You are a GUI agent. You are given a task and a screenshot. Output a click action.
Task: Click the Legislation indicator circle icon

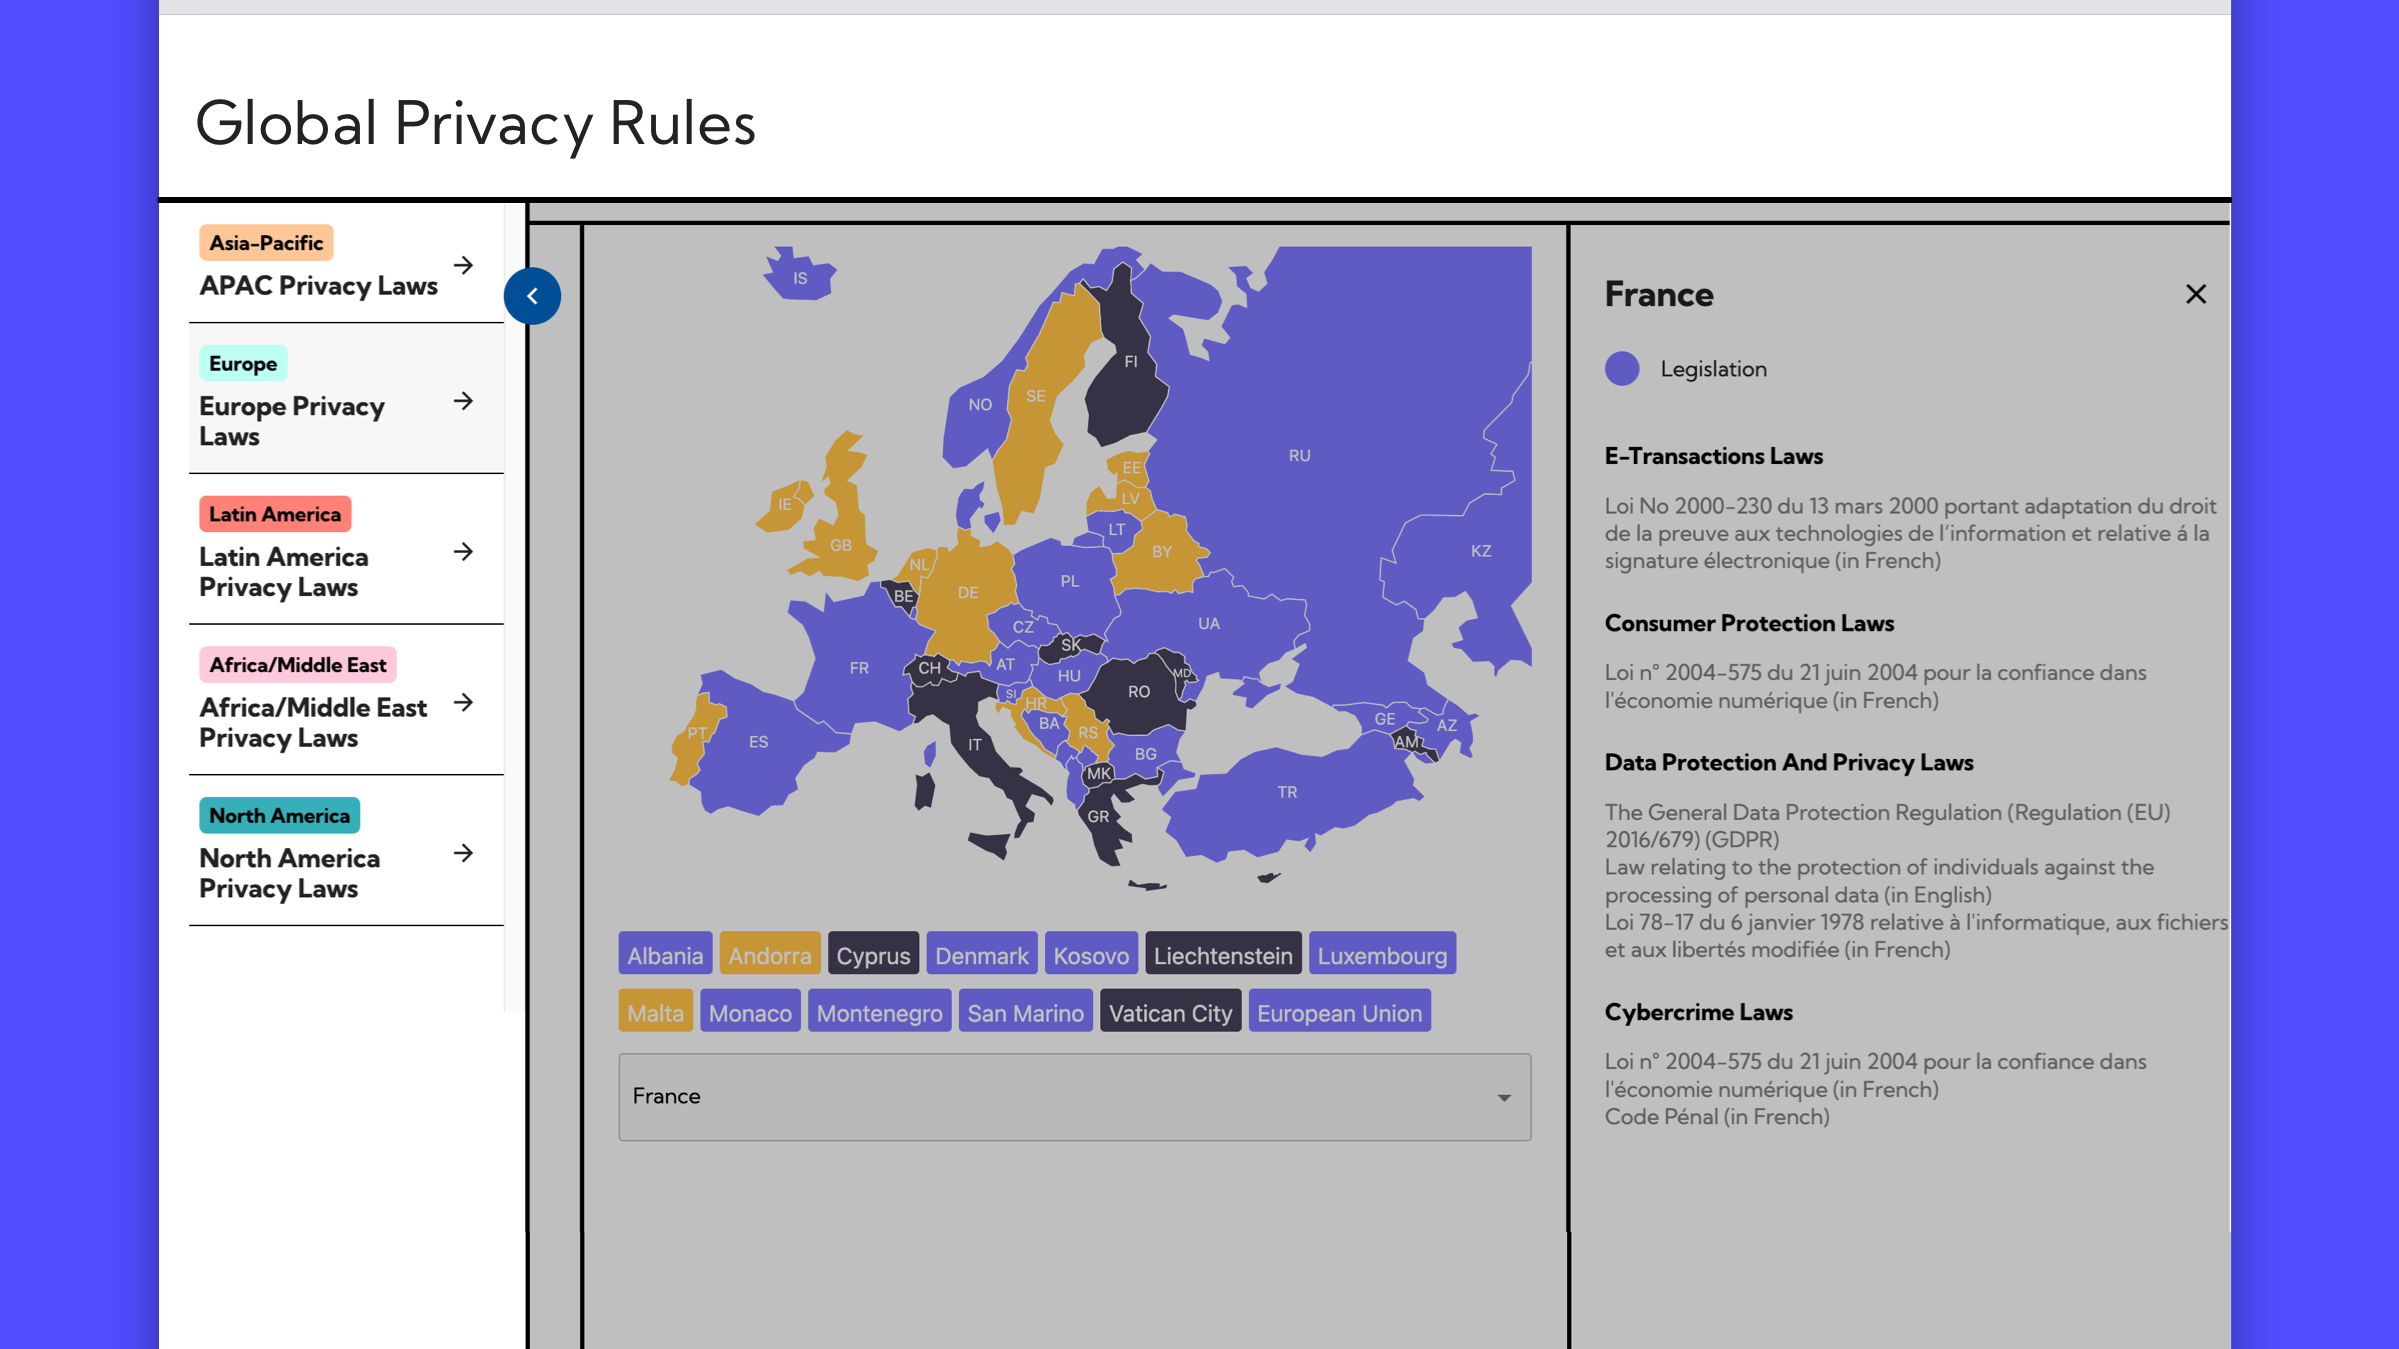pyautogui.click(x=1623, y=367)
